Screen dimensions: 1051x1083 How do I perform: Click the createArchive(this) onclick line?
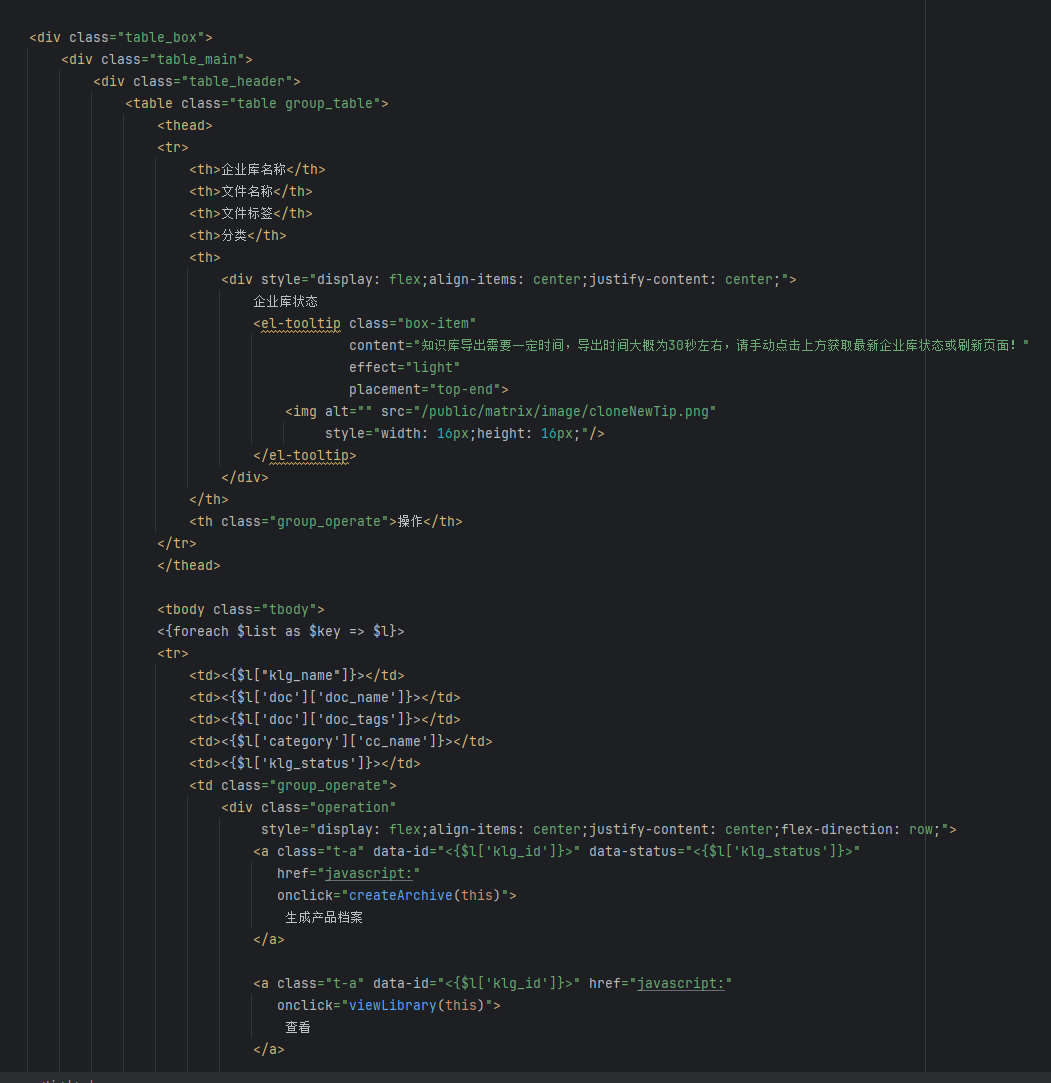click(x=396, y=896)
